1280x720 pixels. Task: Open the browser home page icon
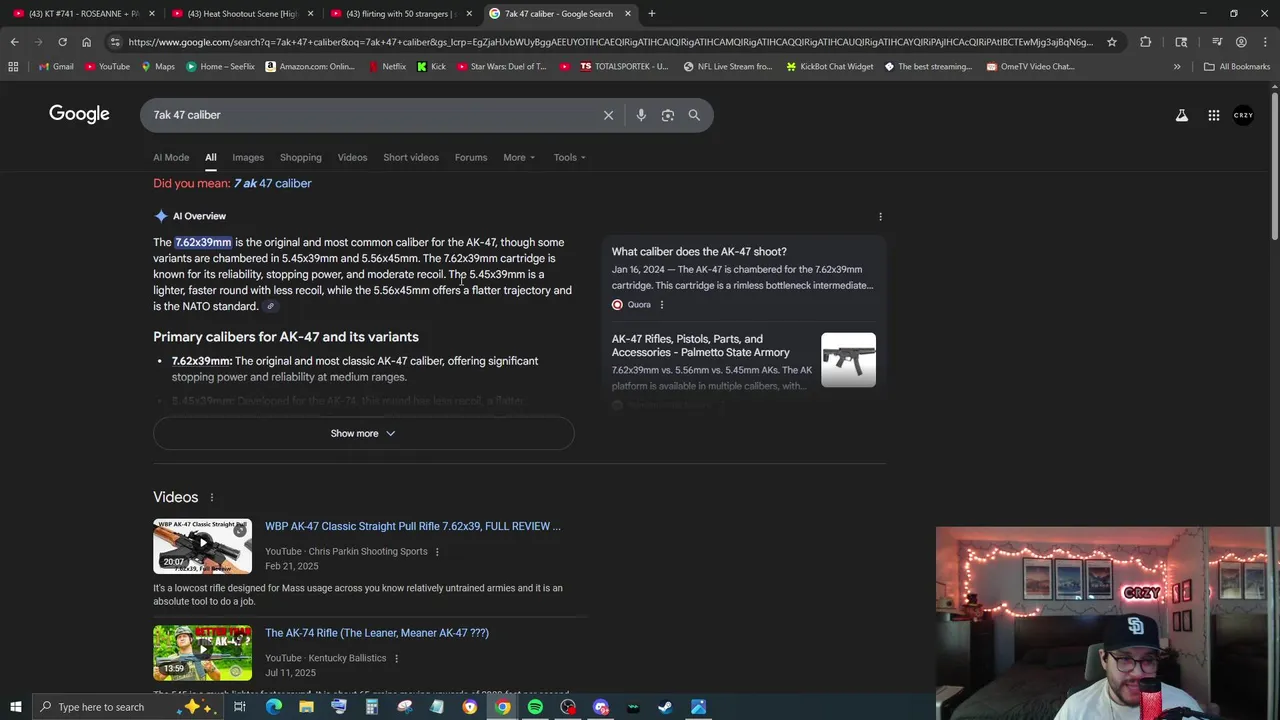point(86,42)
